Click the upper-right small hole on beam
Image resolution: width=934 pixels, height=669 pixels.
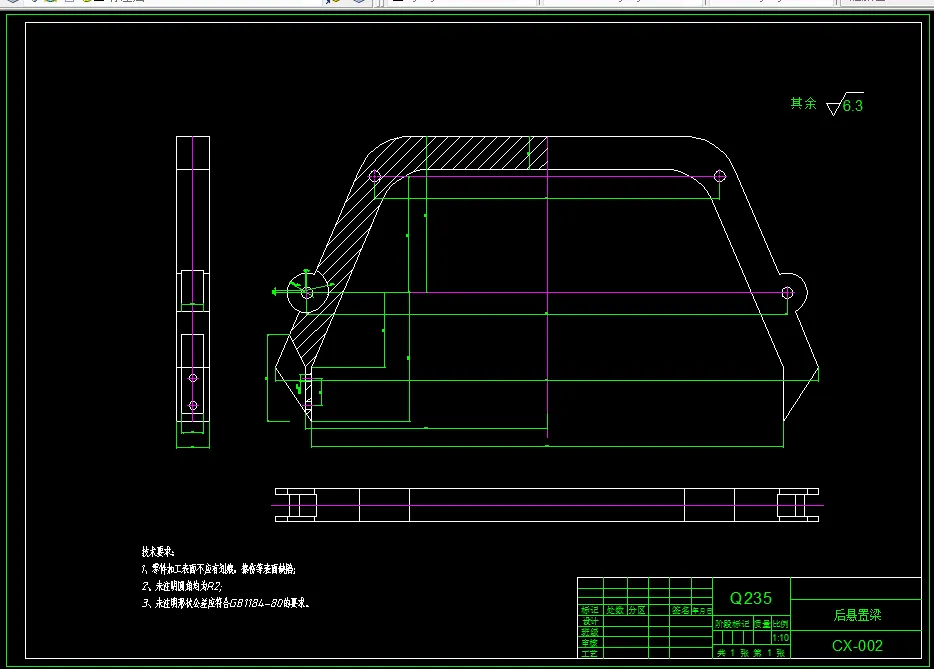point(720,176)
